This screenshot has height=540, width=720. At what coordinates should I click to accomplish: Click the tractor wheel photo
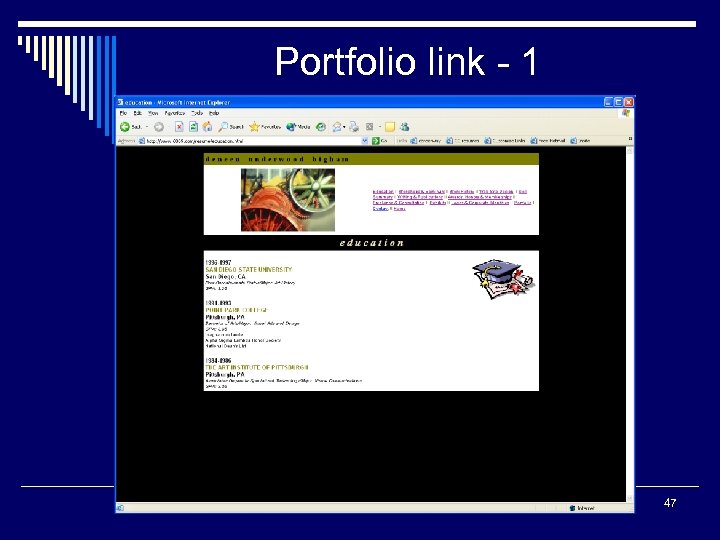tap(288, 200)
